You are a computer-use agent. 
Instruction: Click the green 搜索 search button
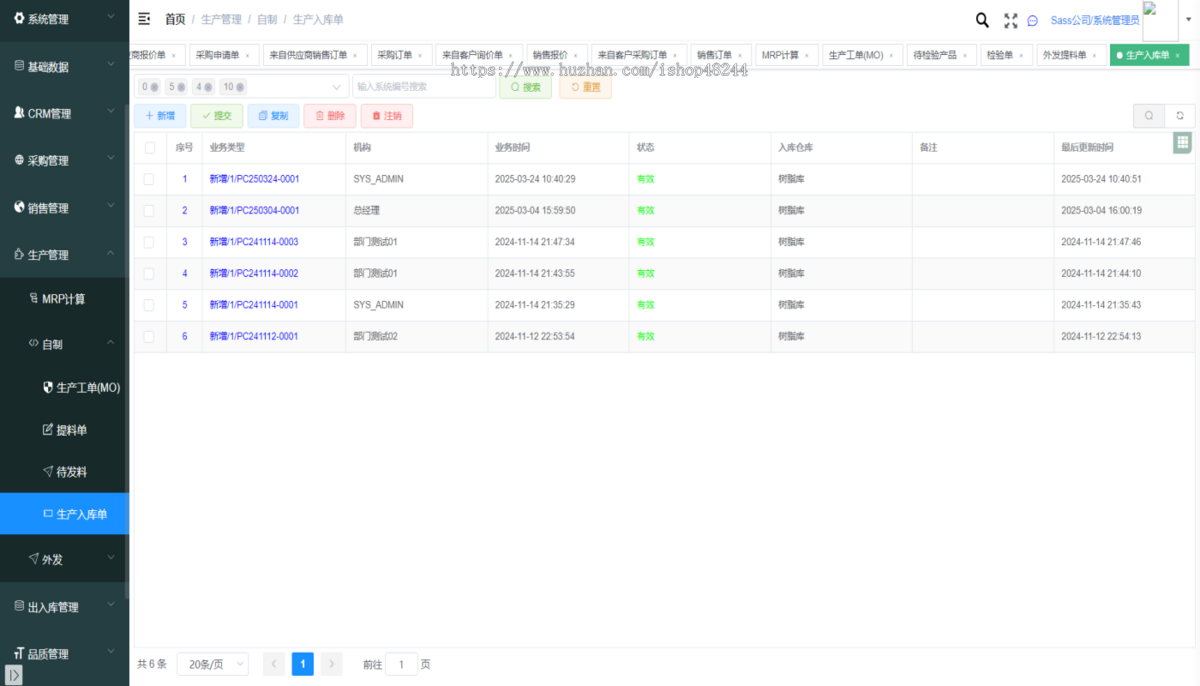[525, 87]
